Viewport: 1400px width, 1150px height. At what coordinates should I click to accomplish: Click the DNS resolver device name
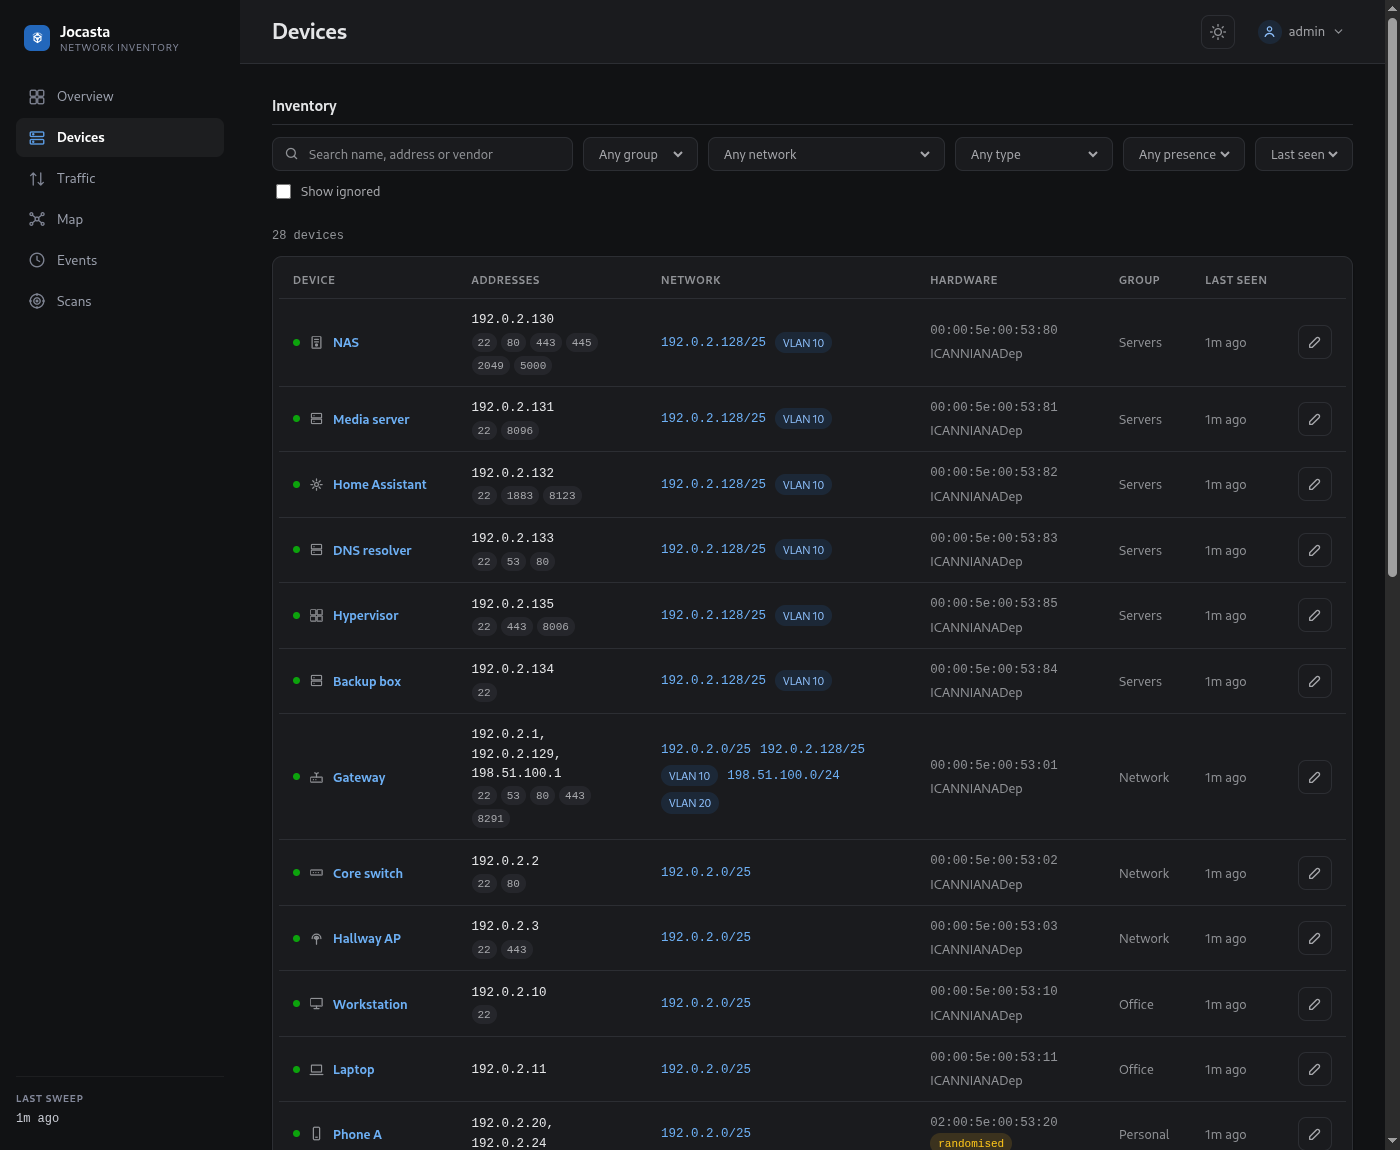coord(372,550)
